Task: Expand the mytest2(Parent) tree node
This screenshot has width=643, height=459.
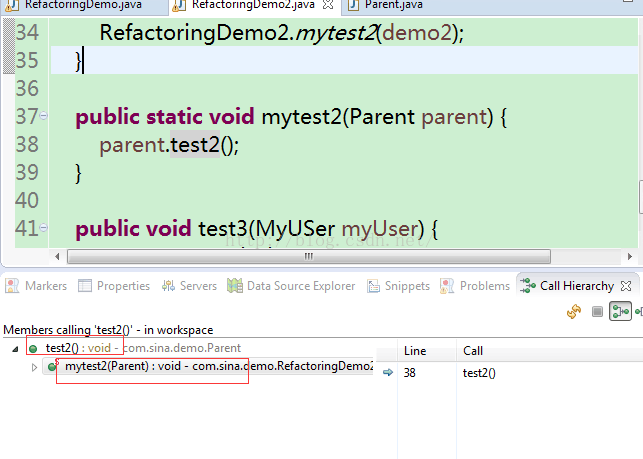Action: click(x=34, y=367)
